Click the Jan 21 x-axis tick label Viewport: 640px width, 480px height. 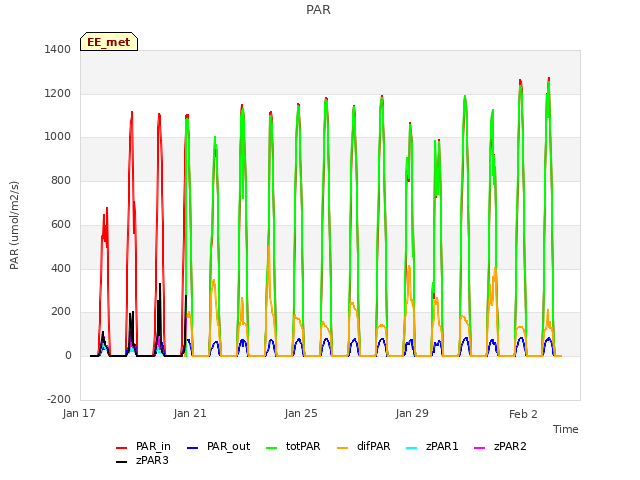tap(190, 413)
